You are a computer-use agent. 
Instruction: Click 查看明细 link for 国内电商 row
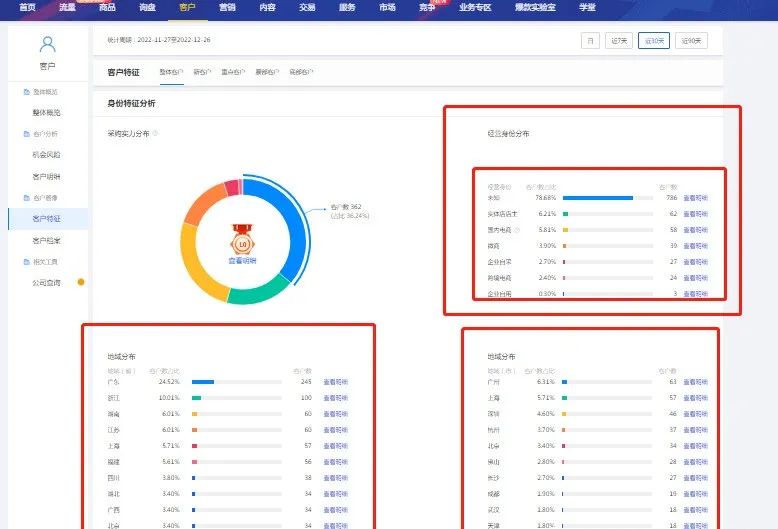(696, 230)
